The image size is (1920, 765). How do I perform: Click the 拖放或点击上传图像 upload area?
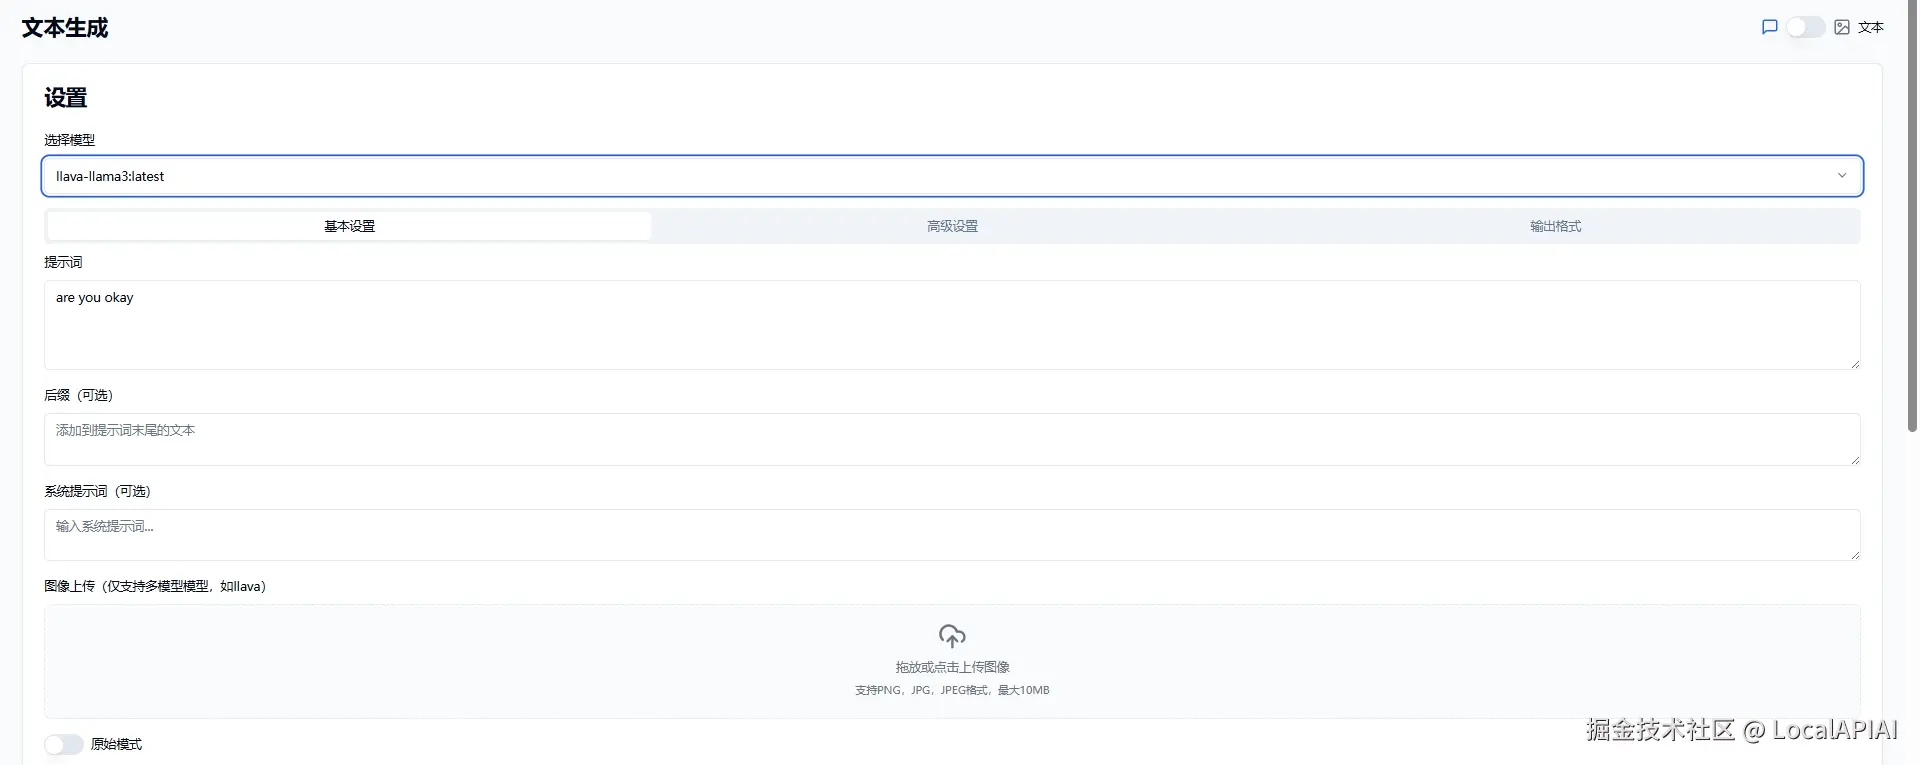click(x=952, y=661)
